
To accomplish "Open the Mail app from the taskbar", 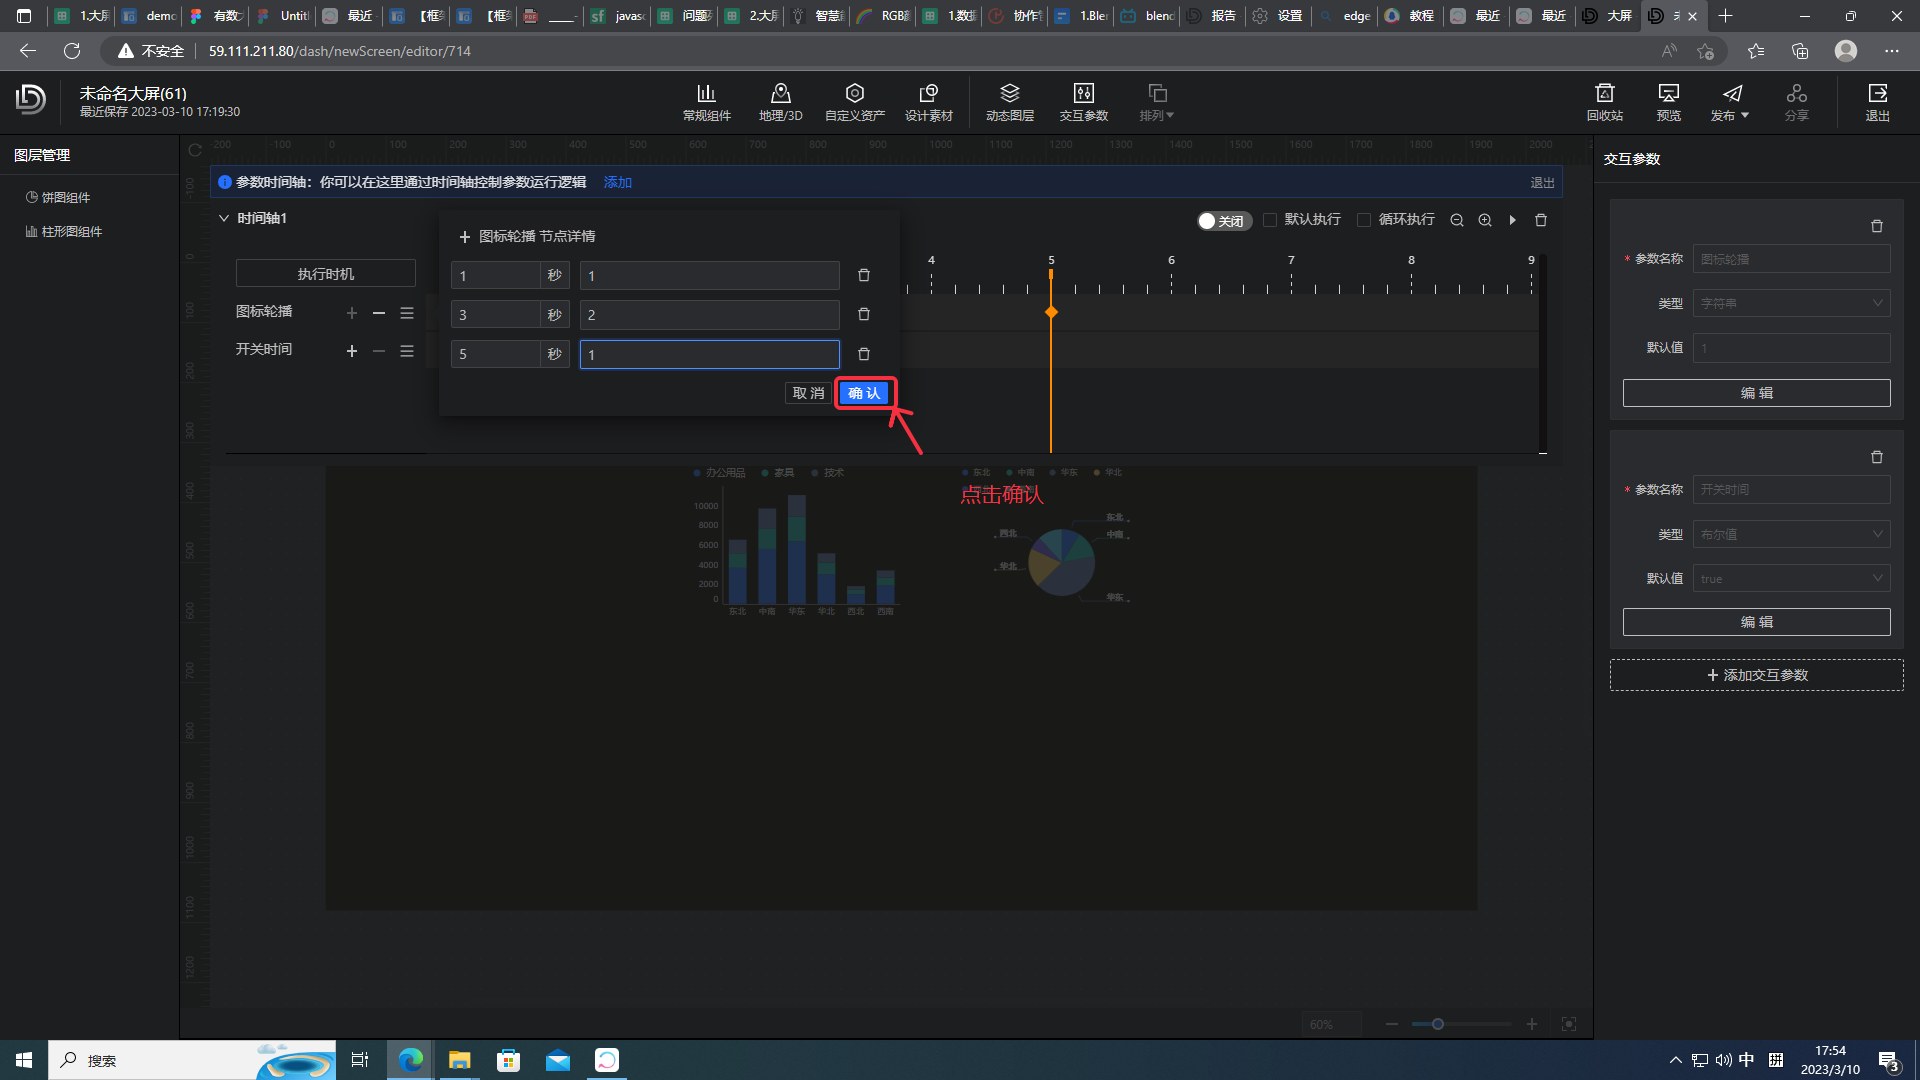I will click(x=557, y=1060).
